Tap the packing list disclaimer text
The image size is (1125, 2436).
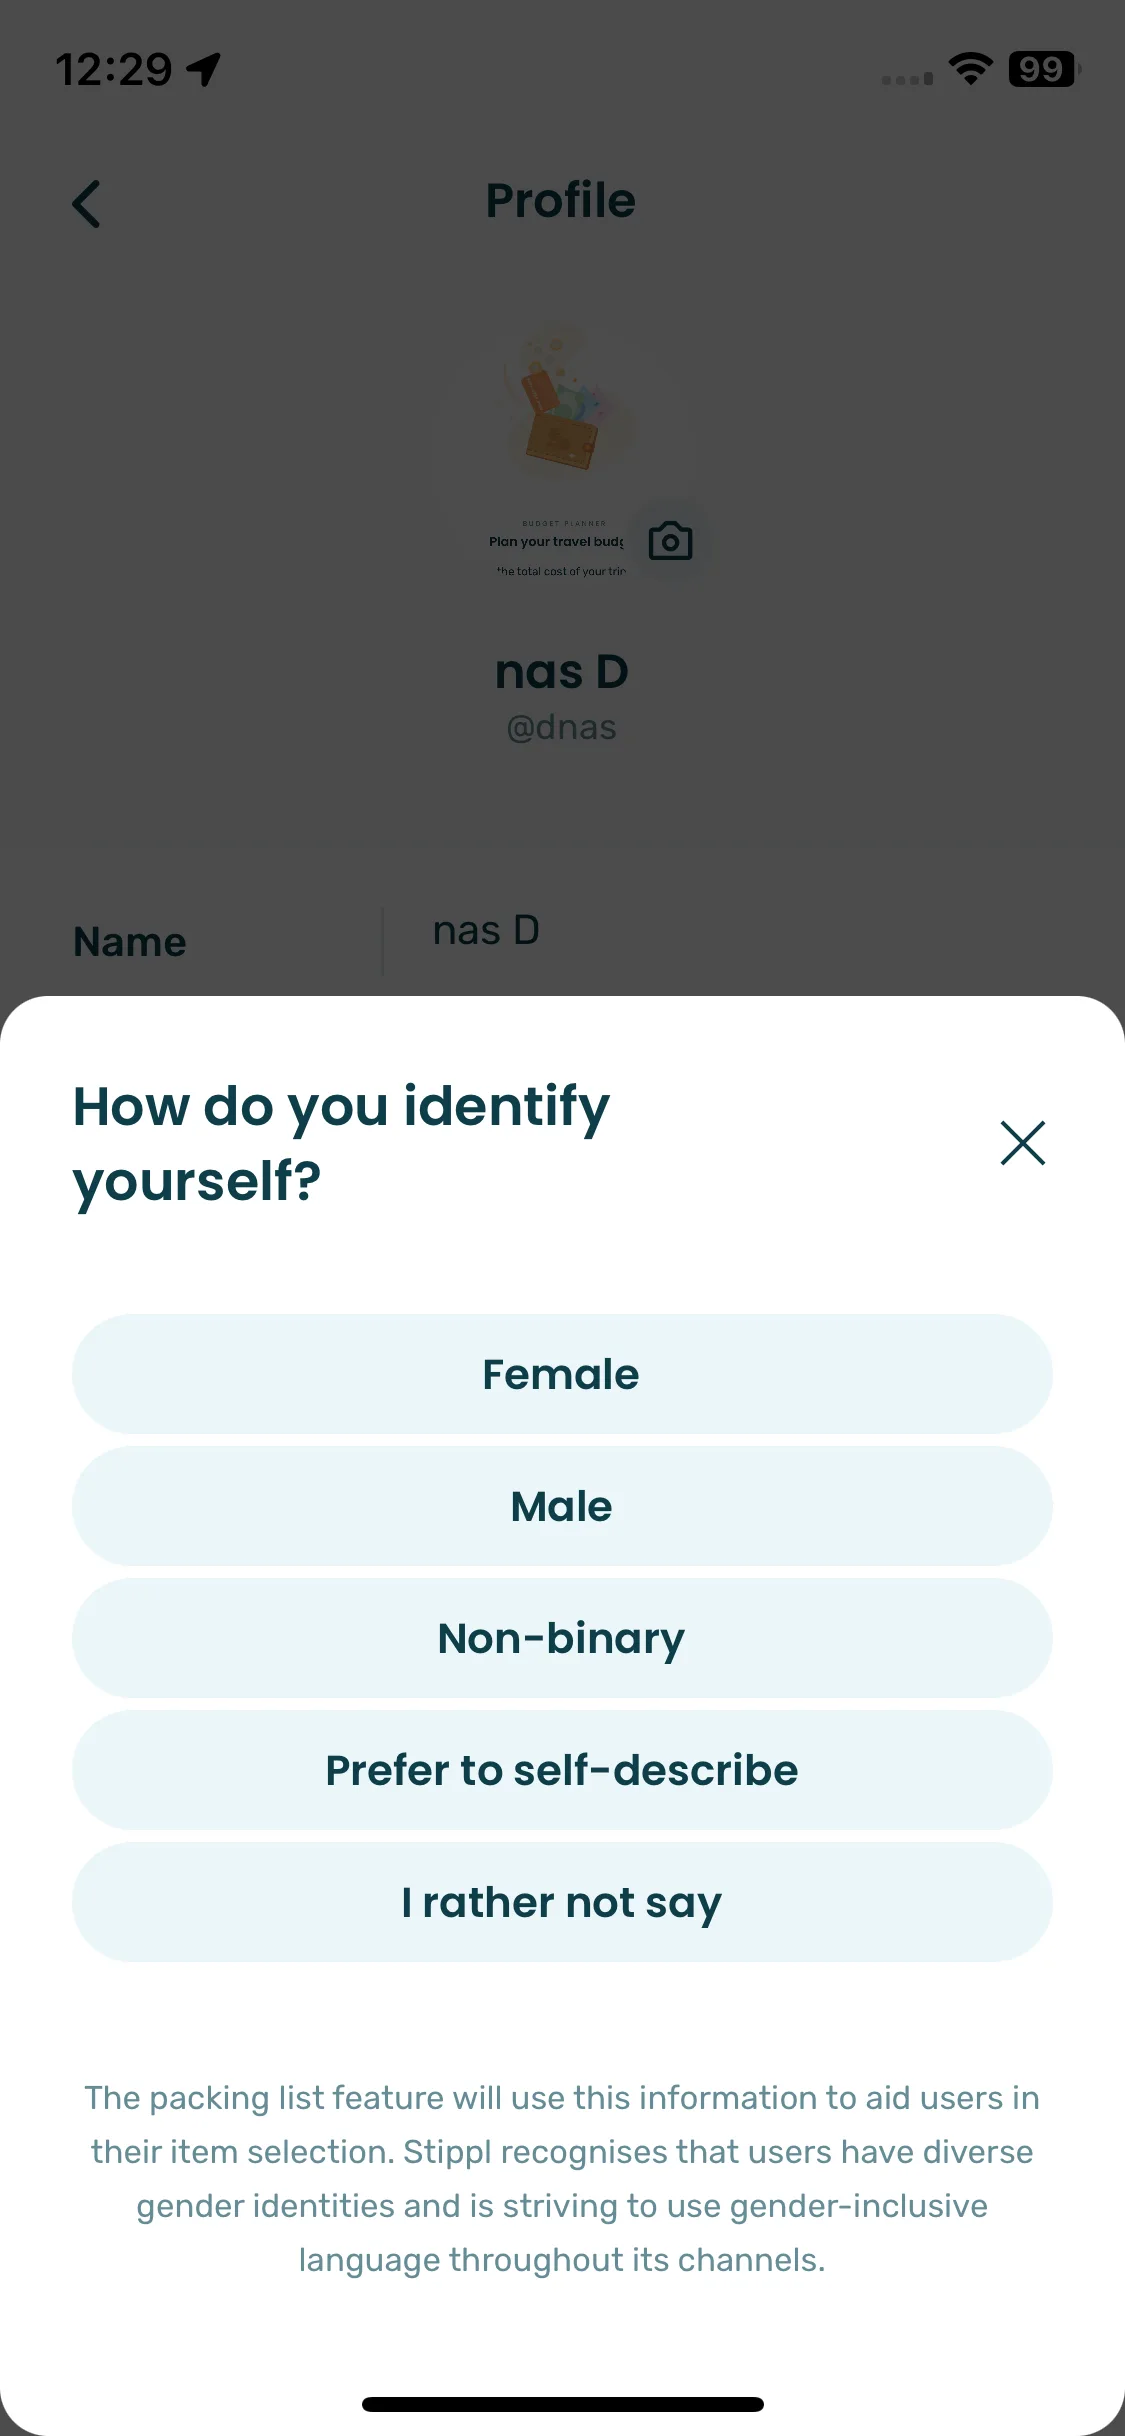pyautogui.click(x=562, y=2178)
